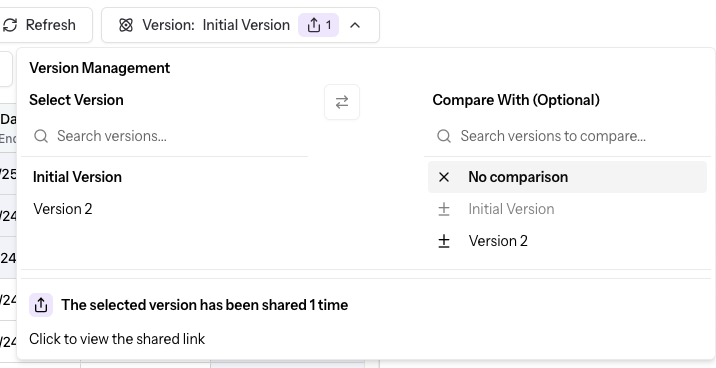716x368 pixels.
Task: Click the swap versions arrows button
Action: 342,102
